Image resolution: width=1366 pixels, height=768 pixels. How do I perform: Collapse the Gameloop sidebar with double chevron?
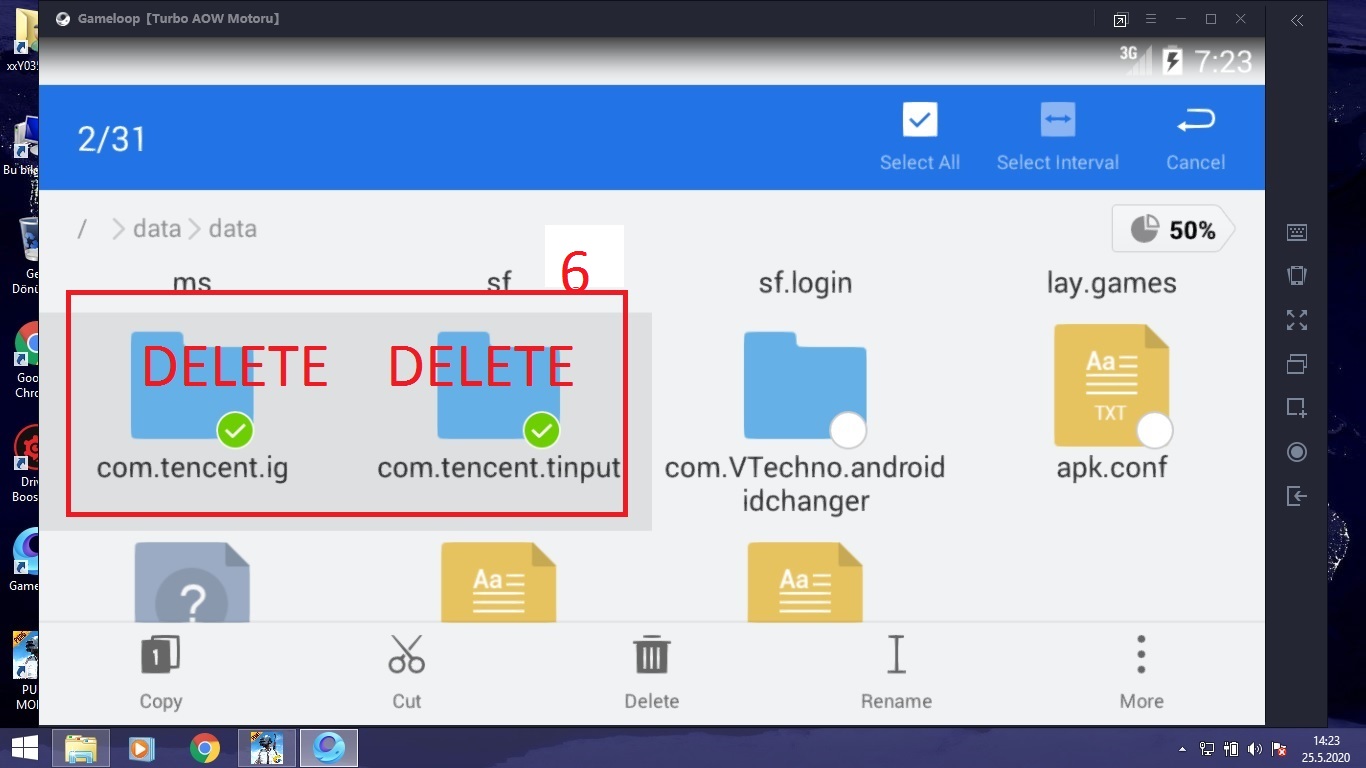coord(1297,20)
